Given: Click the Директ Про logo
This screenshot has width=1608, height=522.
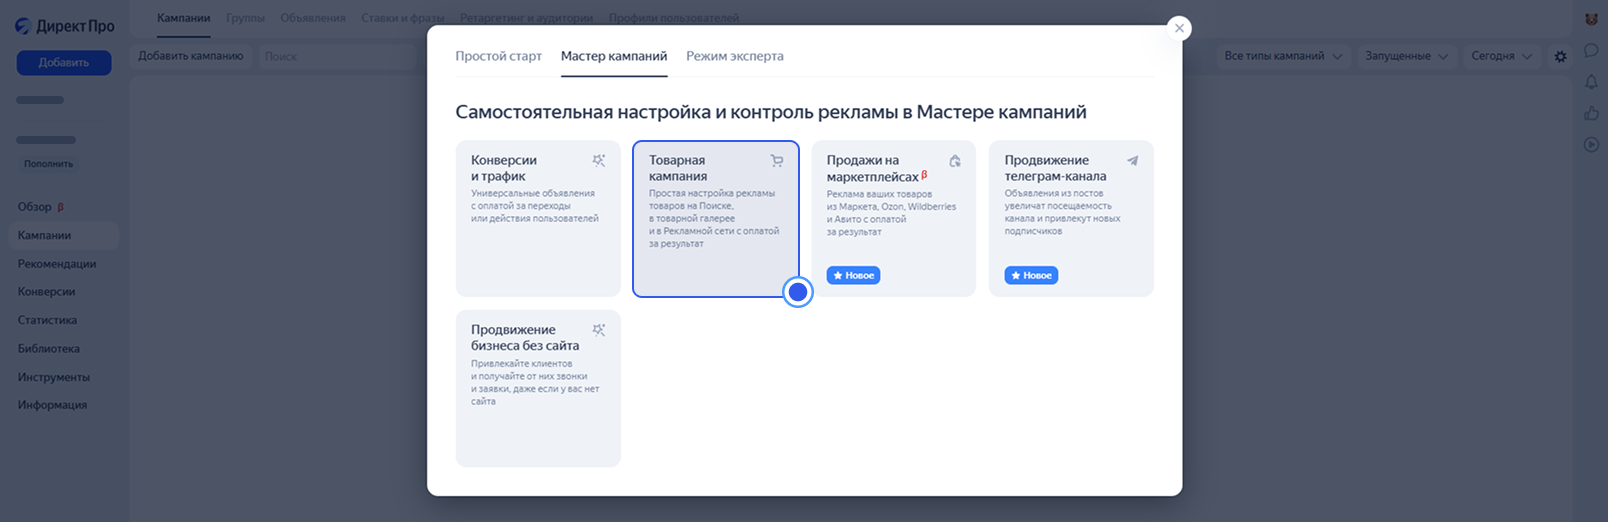Looking at the screenshot, I should point(65,26).
